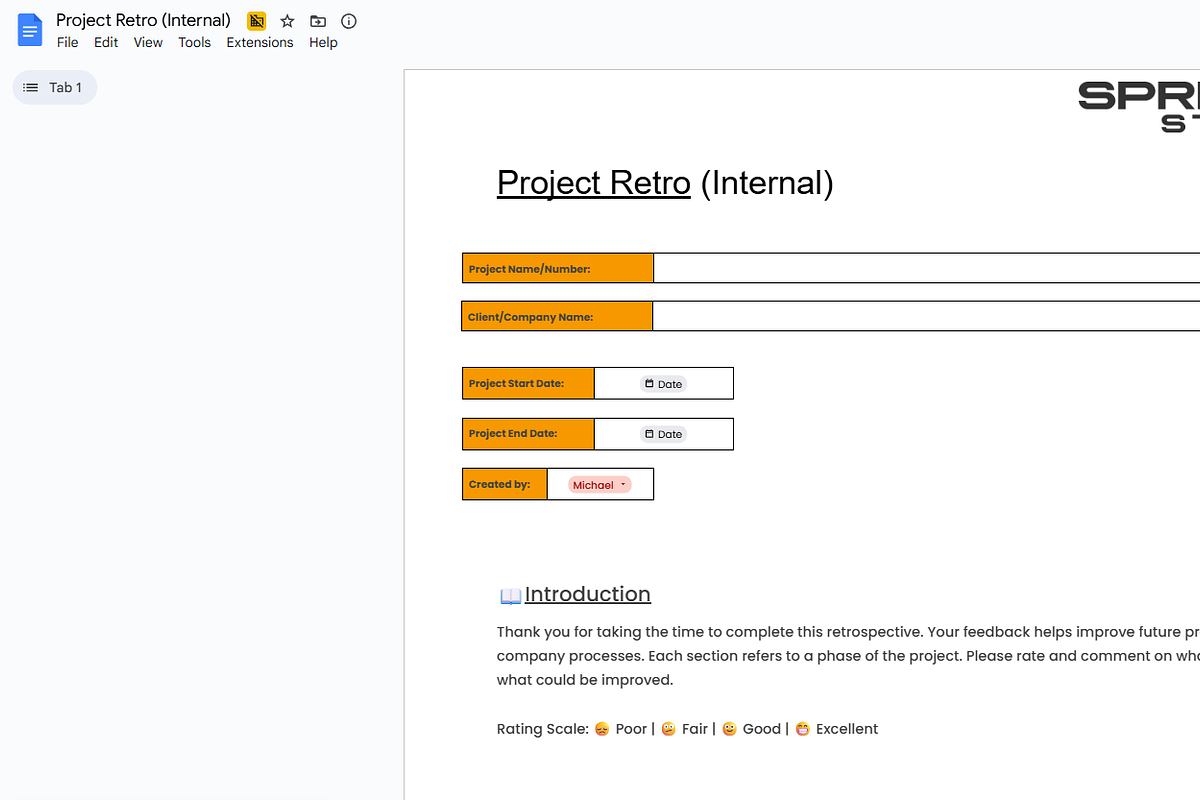Click the Good rating emoji
Screen dimensions: 1200x800
pyautogui.click(x=730, y=729)
